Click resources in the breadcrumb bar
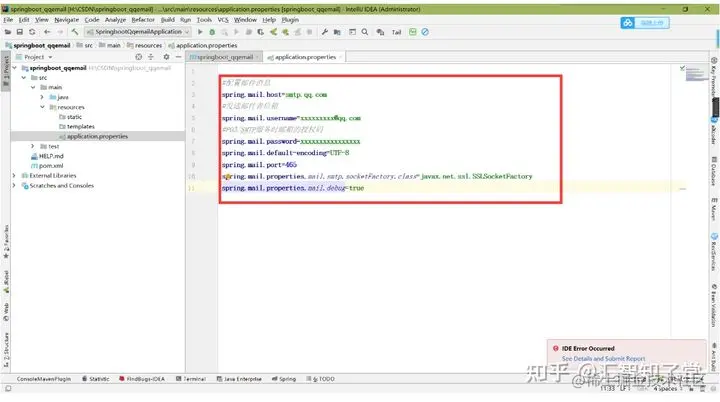 148,45
